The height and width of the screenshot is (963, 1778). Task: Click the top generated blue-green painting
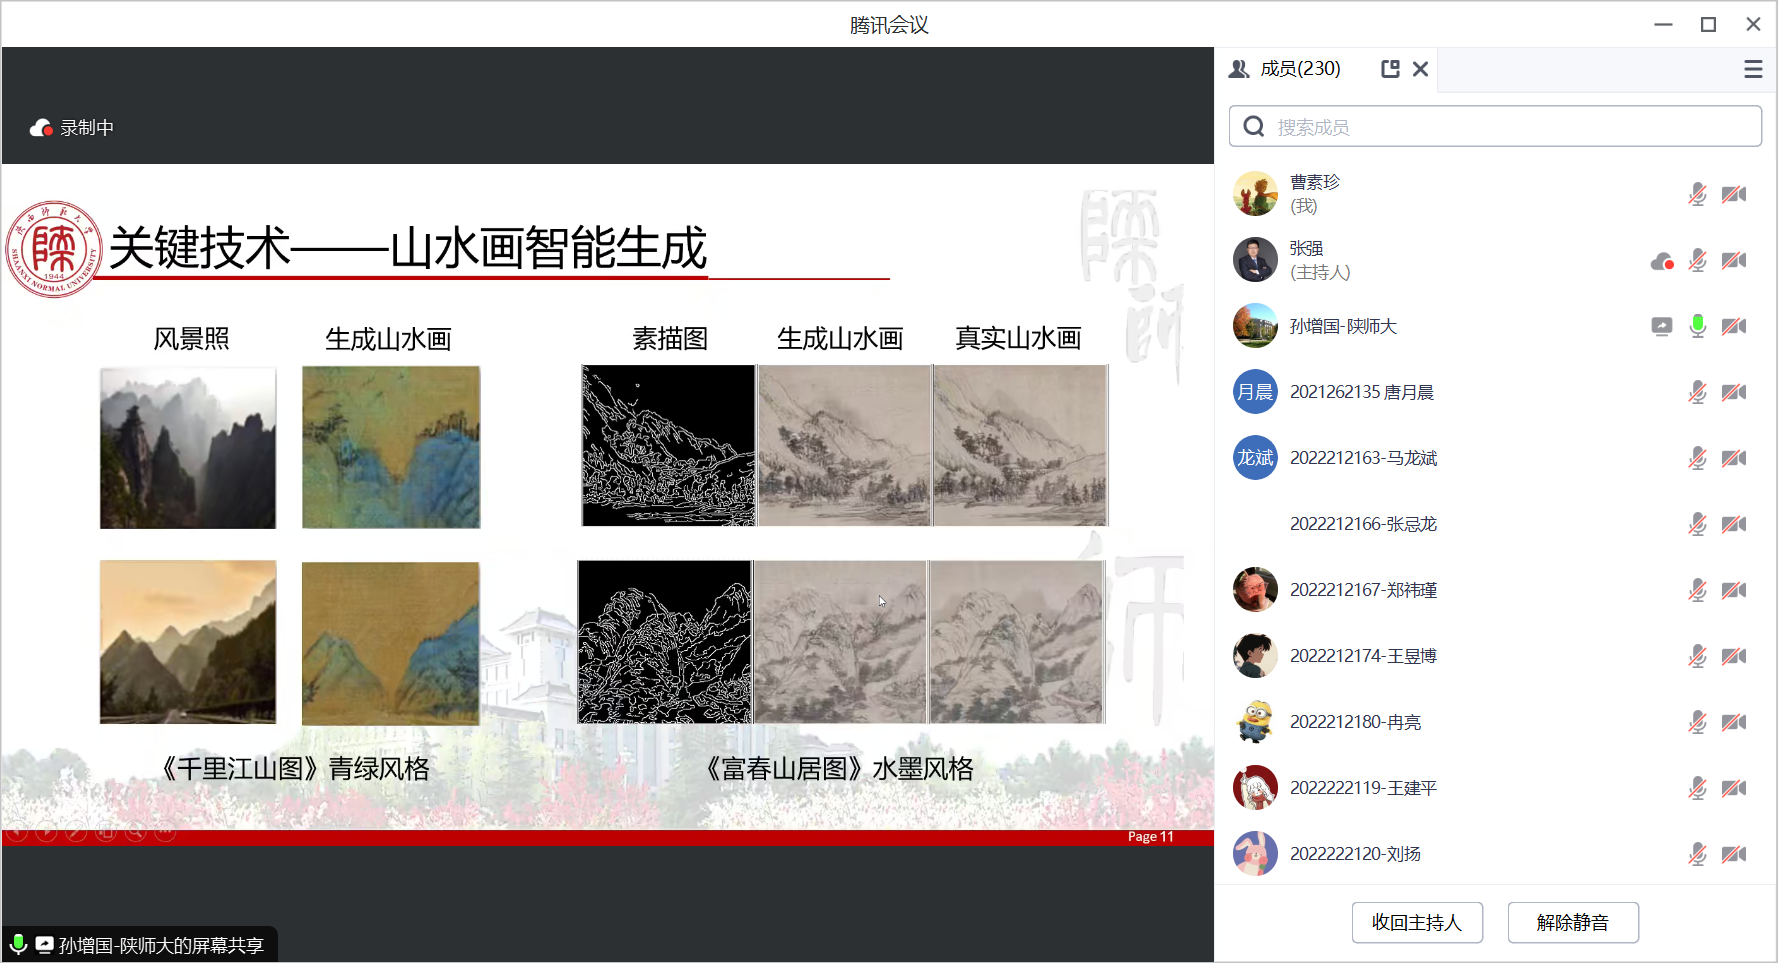coord(391,447)
